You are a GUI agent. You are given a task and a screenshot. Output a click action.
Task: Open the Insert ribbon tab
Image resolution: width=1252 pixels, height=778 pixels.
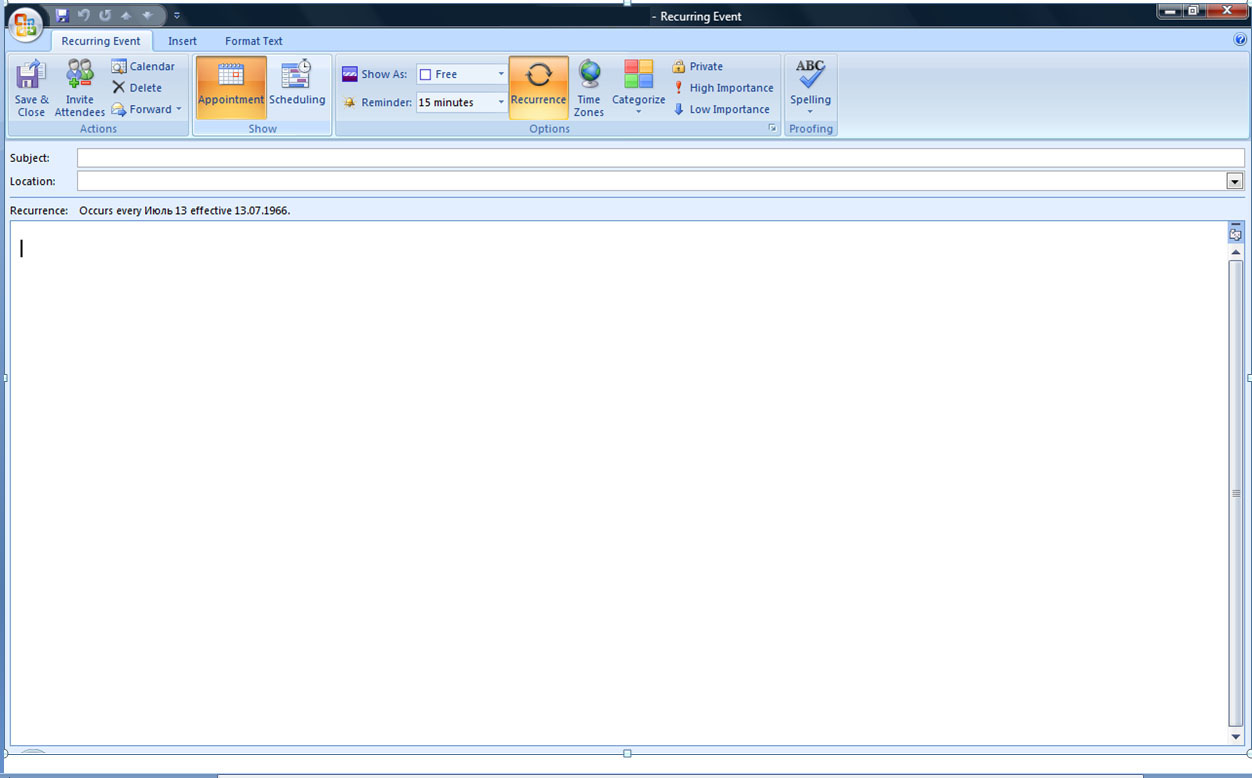[182, 41]
